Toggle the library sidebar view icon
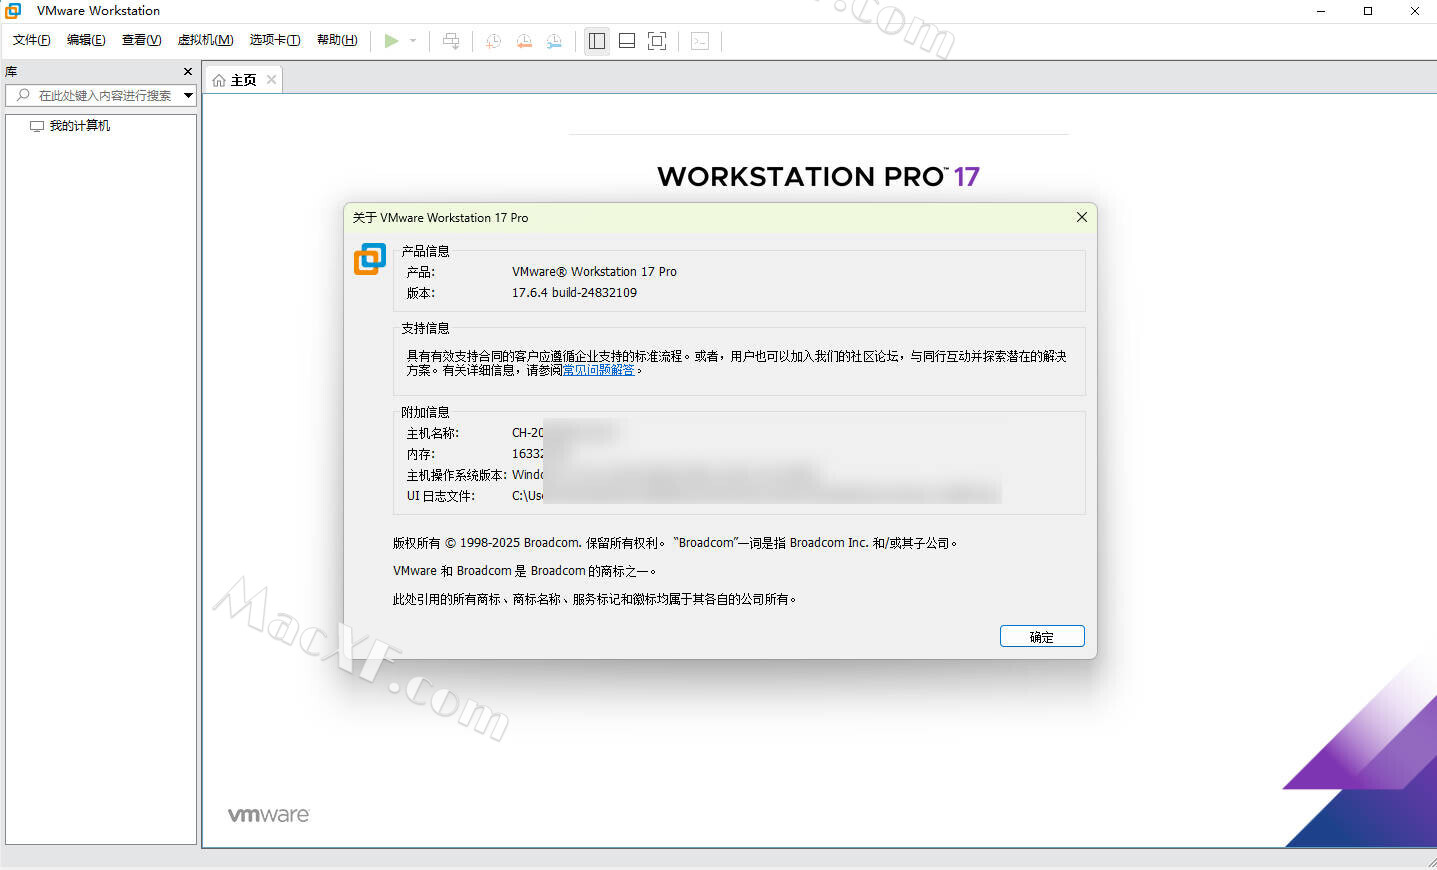Viewport: 1437px width, 870px height. pos(597,41)
